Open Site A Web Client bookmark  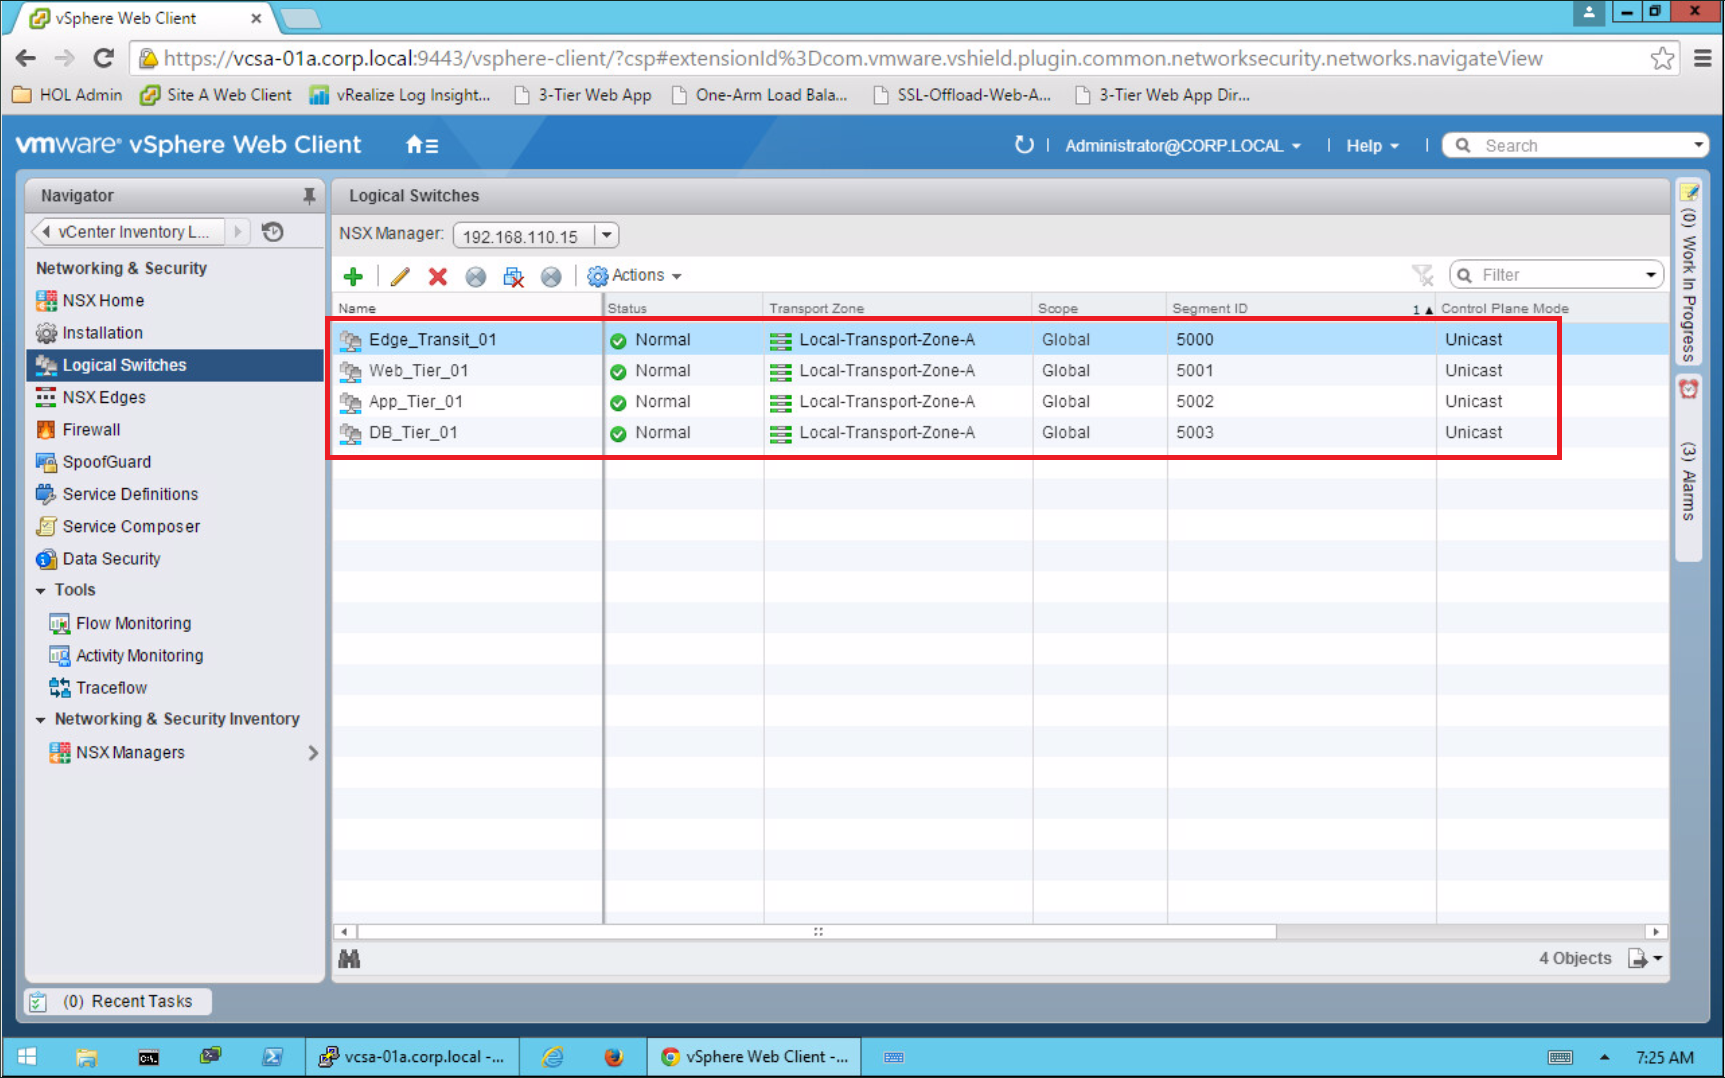pos(216,95)
